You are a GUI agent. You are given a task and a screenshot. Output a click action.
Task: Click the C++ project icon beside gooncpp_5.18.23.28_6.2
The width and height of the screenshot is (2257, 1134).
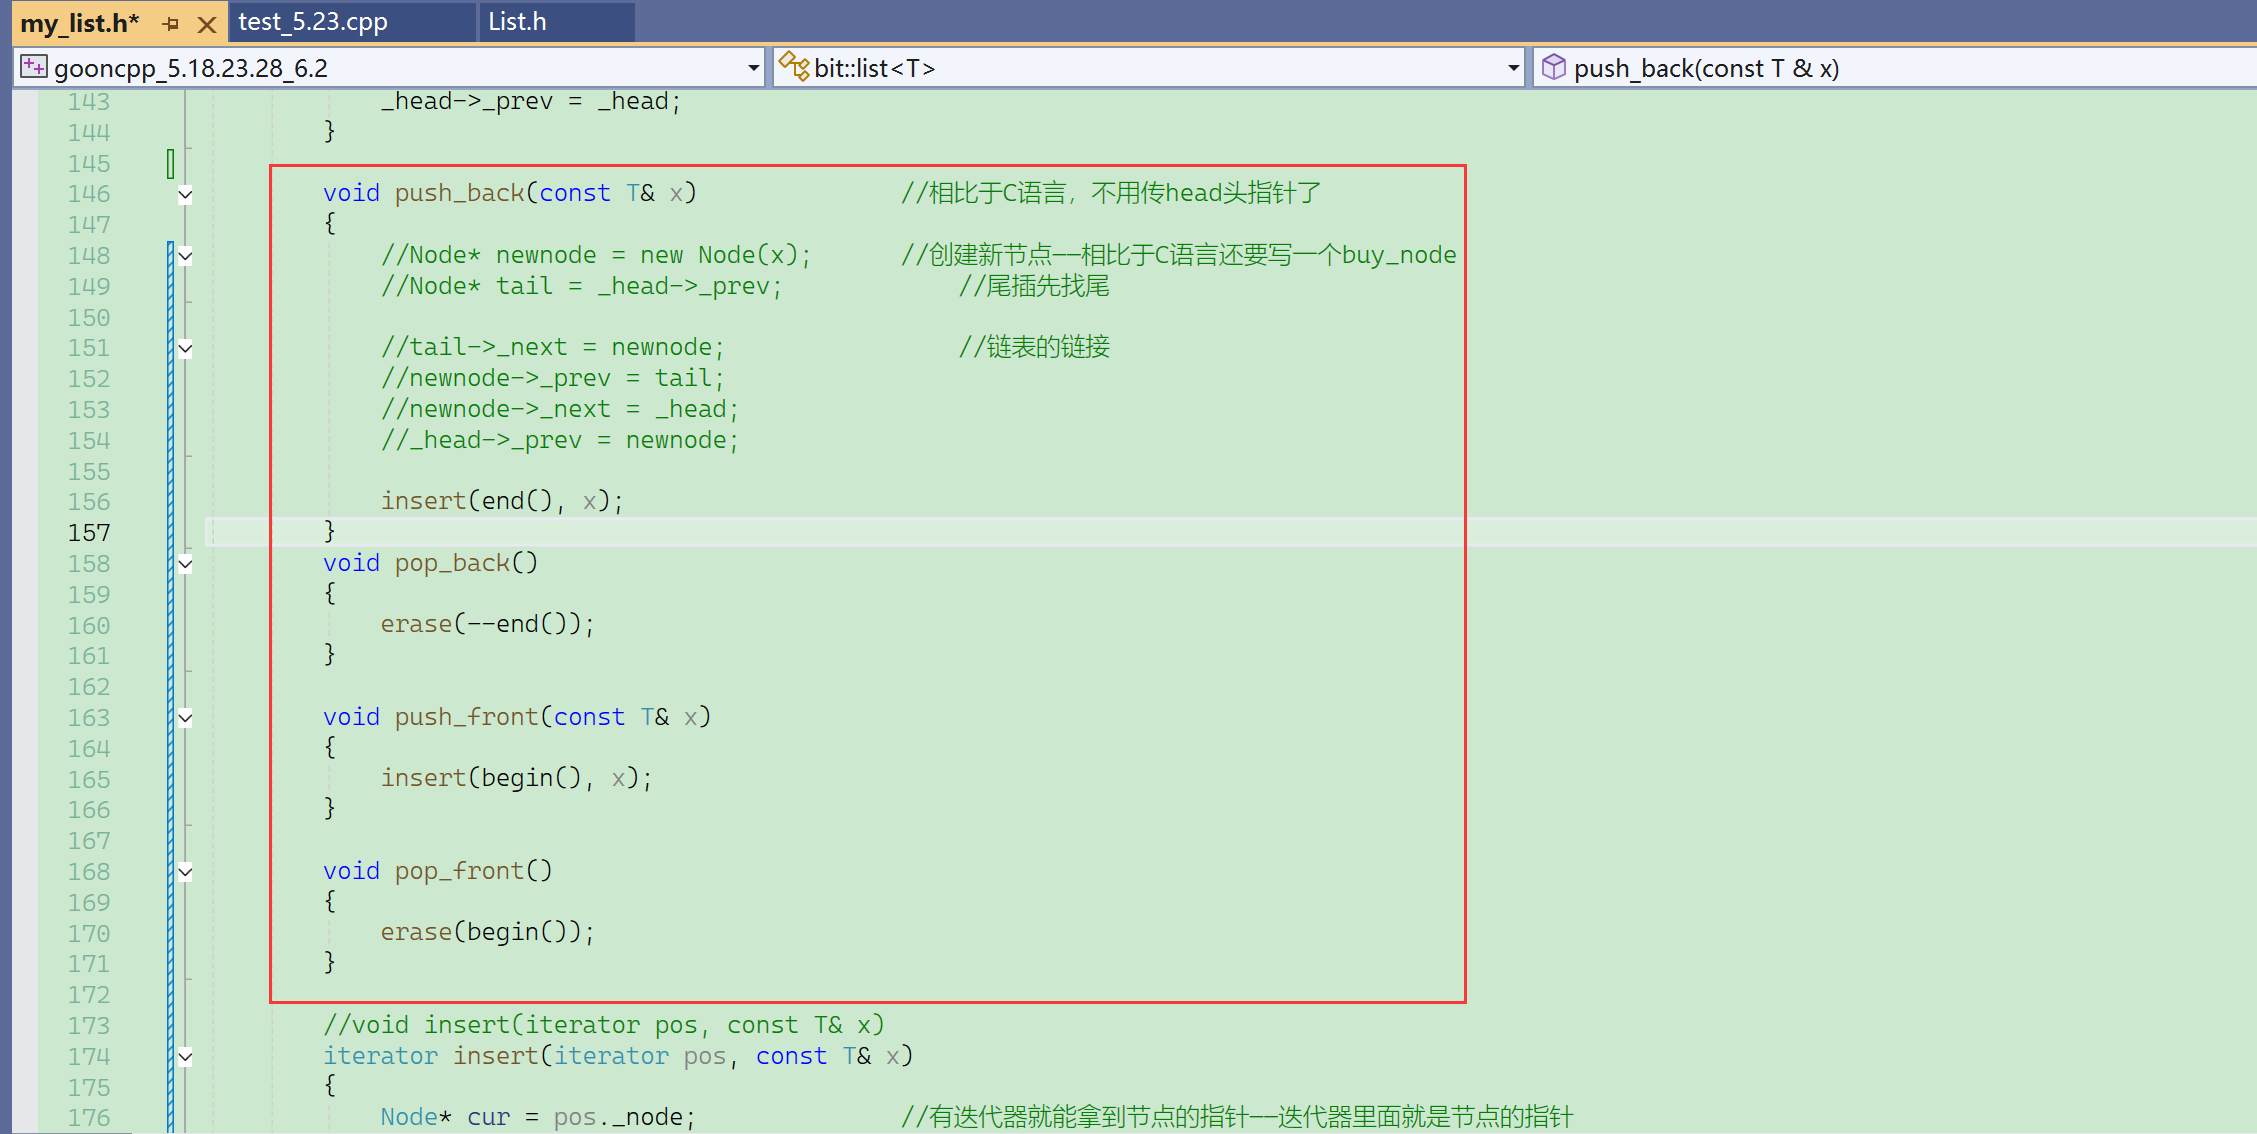[x=34, y=67]
